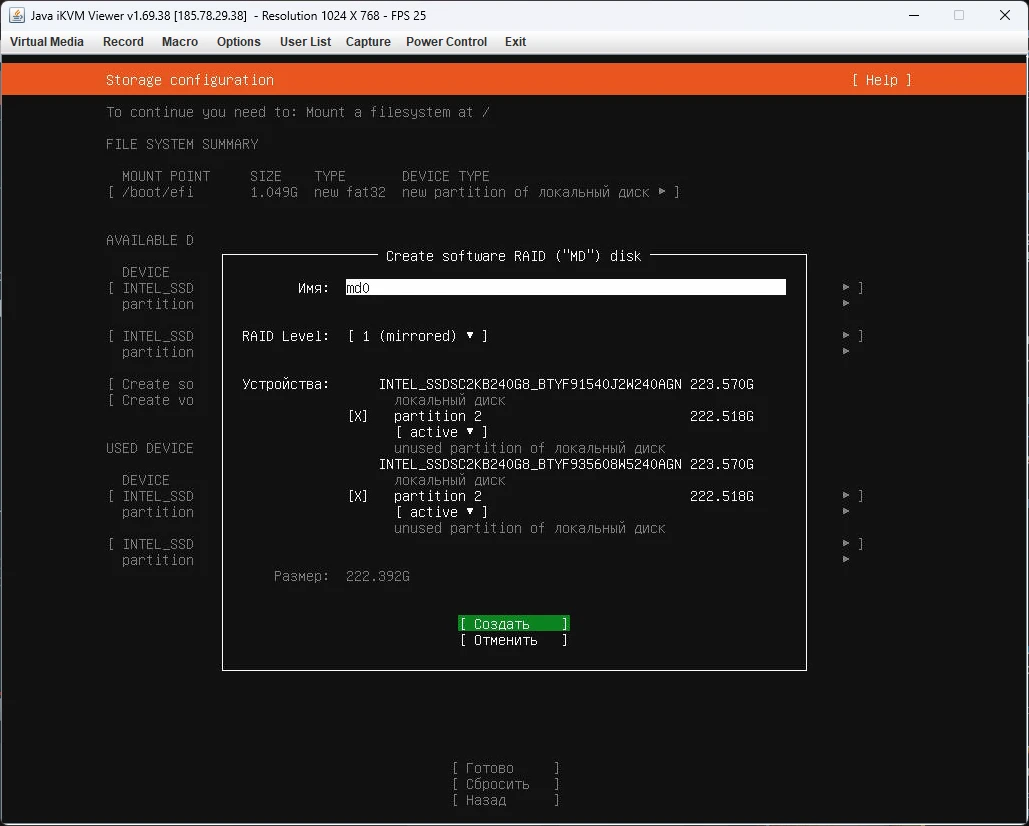The width and height of the screenshot is (1029, 826).
Task: Uncheck partition 2 of first Intel SSD
Action: coord(358,416)
